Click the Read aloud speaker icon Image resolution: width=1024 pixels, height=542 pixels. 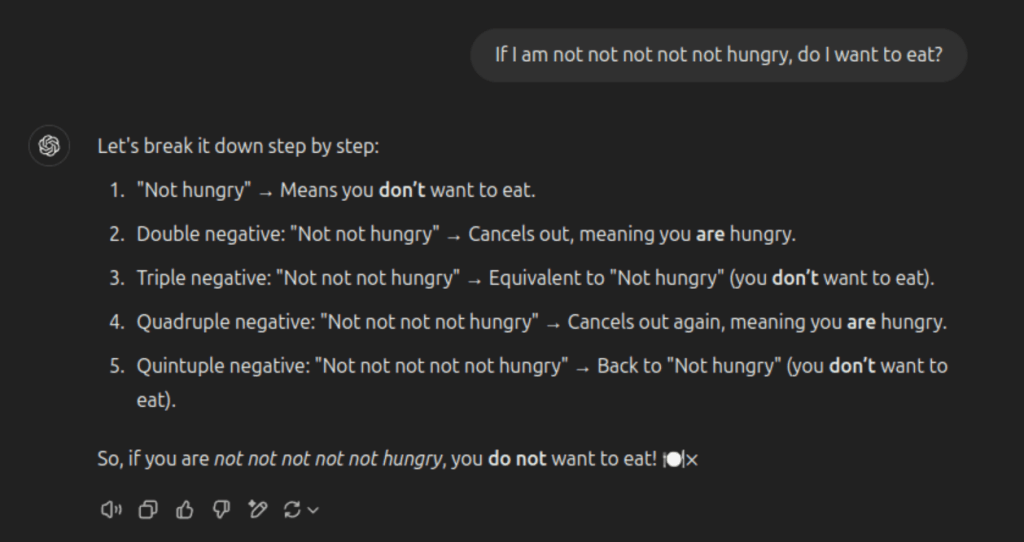click(111, 510)
